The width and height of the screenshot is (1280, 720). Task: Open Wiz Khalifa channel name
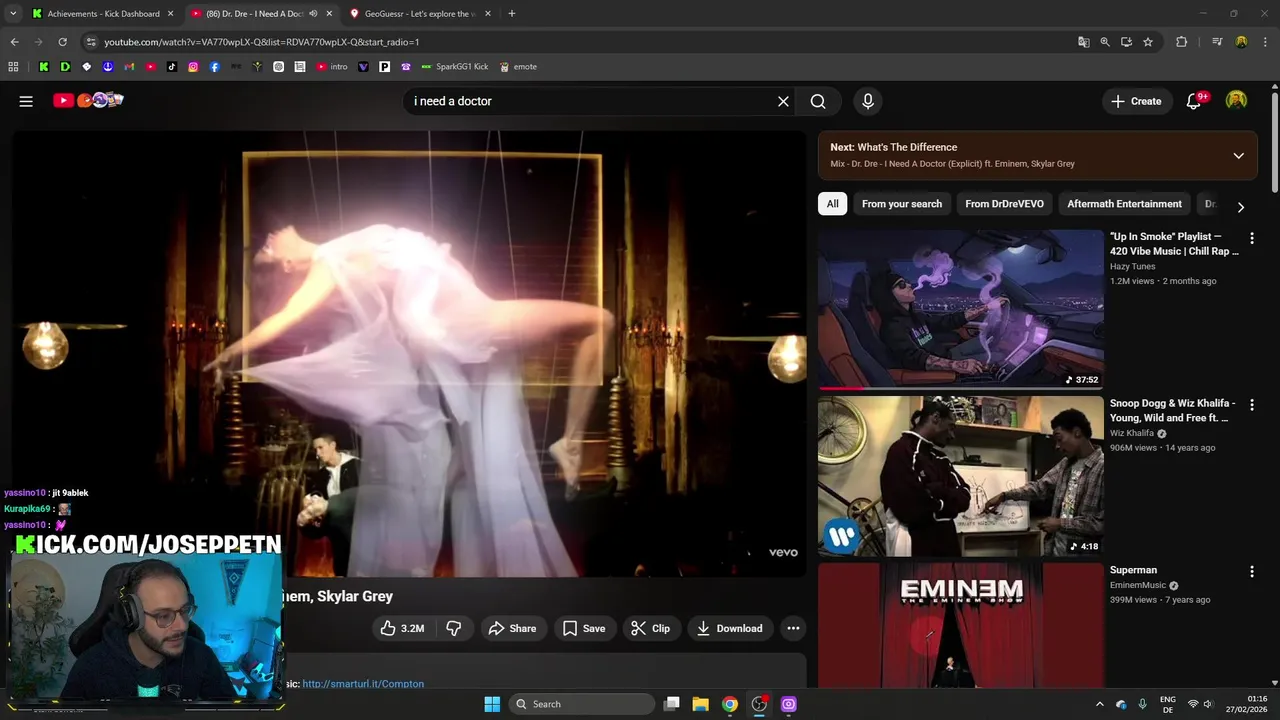(x=1132, y=433)
